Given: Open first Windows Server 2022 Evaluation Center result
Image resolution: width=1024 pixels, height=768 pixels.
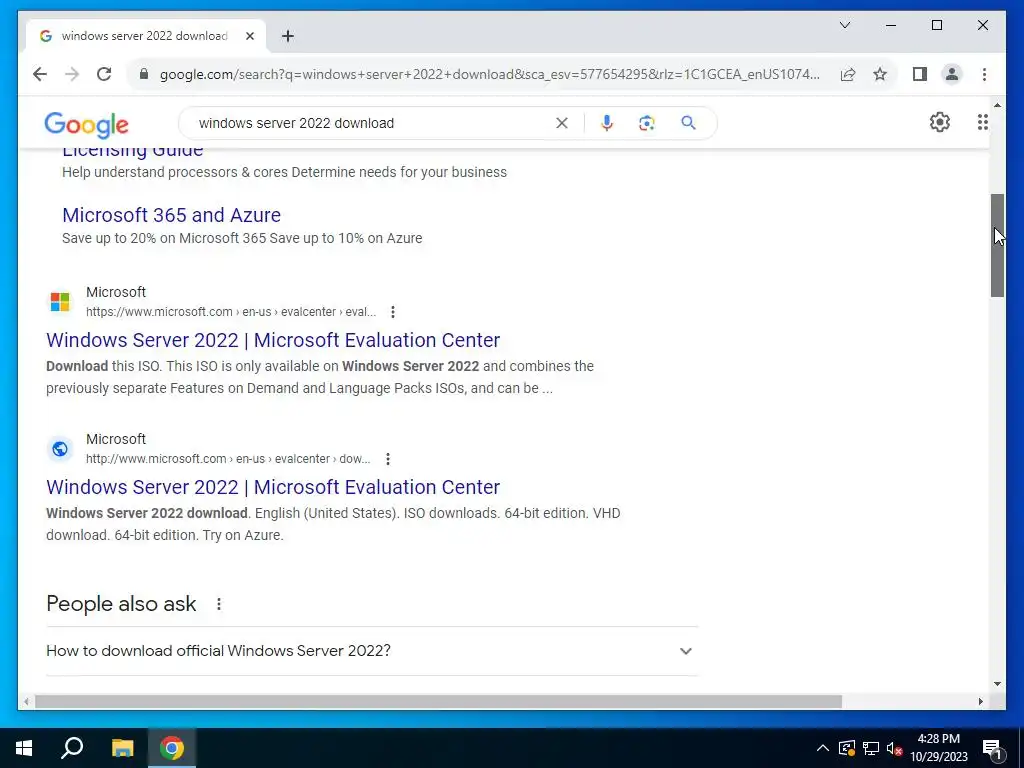Looking at the screenshot, I should coord(273,340).
